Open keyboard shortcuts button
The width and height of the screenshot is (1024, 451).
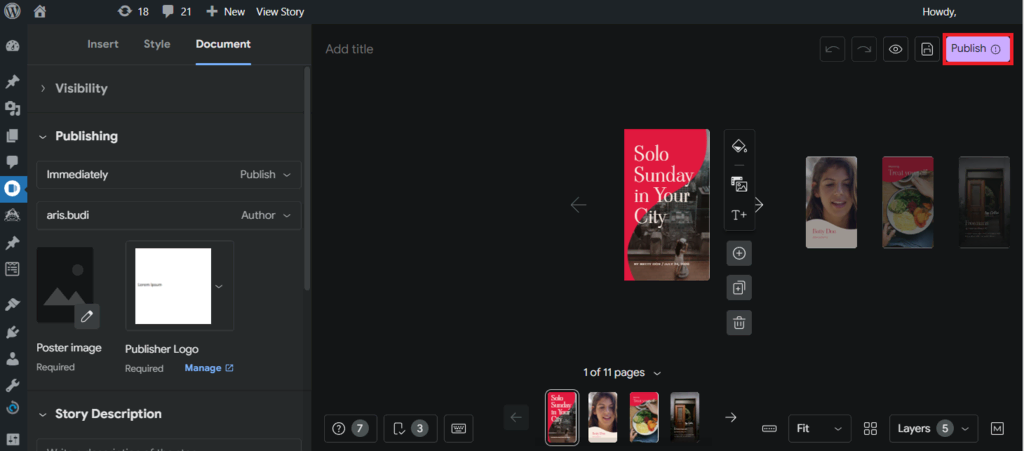458,429
